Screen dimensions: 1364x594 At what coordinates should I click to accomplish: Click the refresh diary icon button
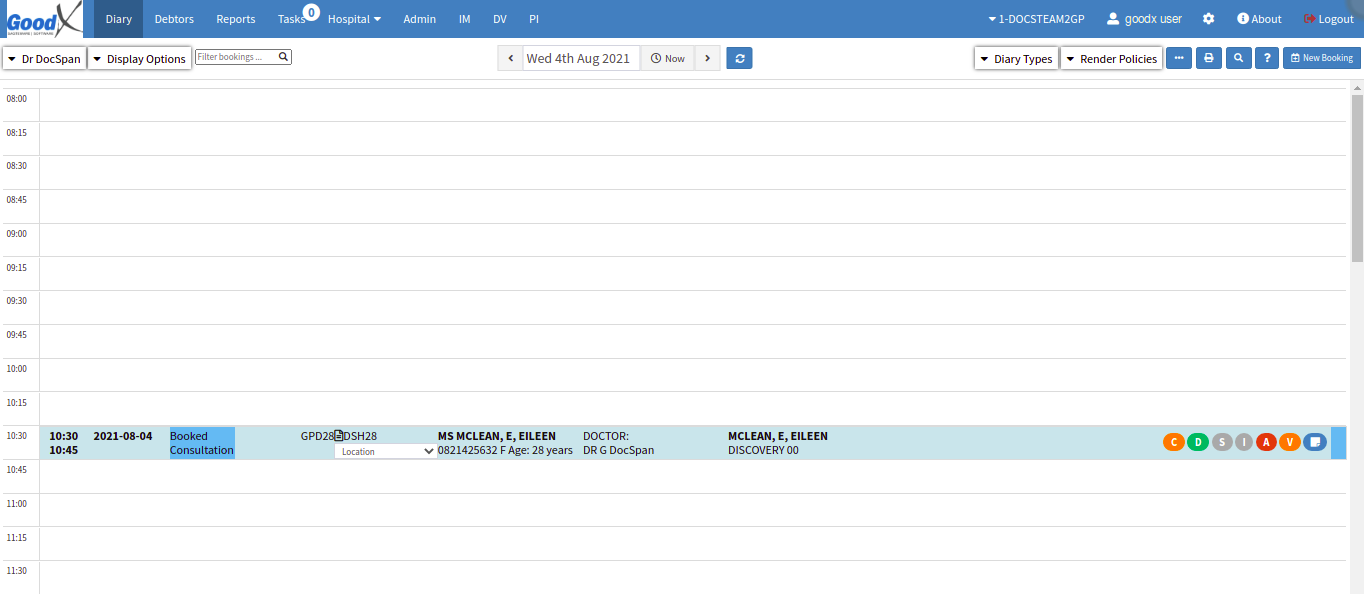coord(739,59)
